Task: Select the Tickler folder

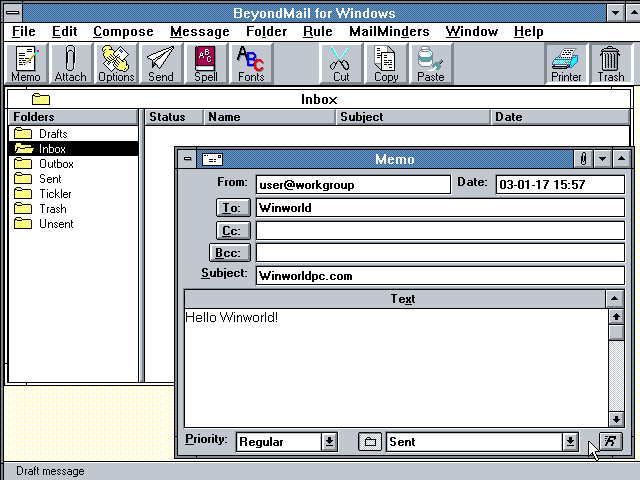Action: click(73, 194)
